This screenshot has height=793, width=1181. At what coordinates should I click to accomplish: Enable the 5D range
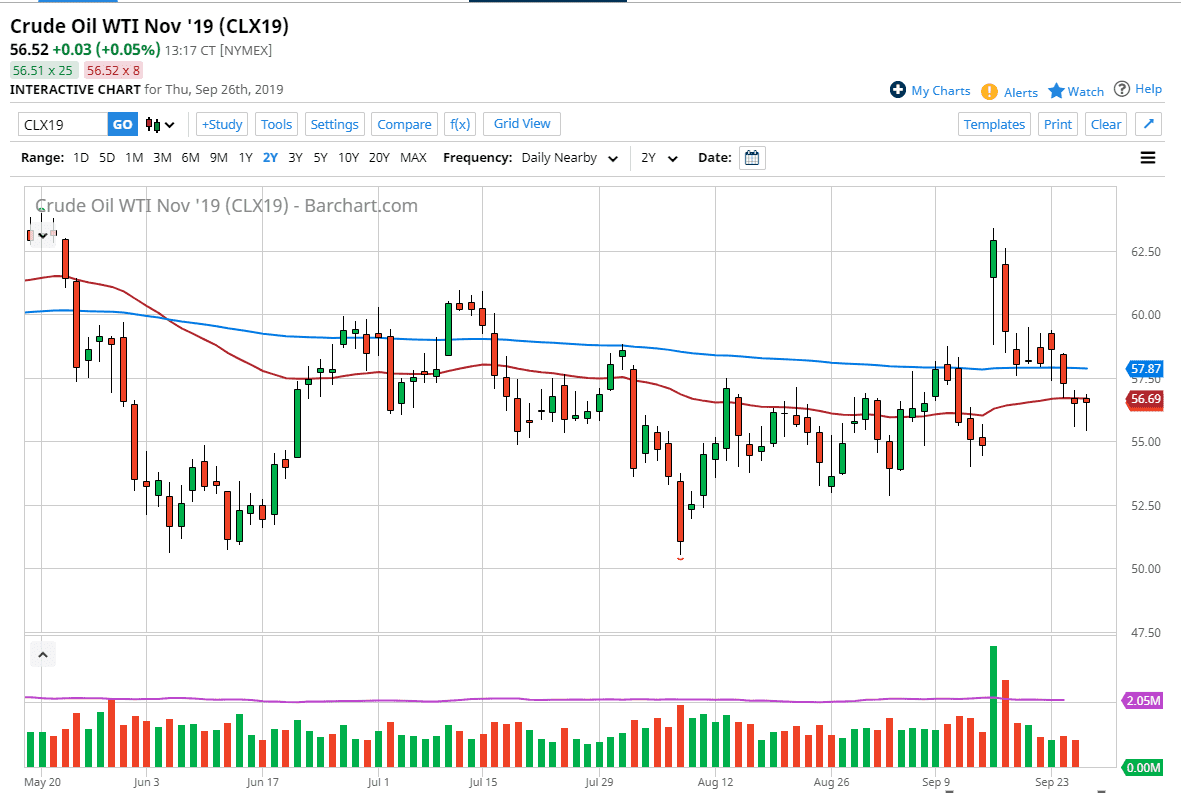point(107,157)
